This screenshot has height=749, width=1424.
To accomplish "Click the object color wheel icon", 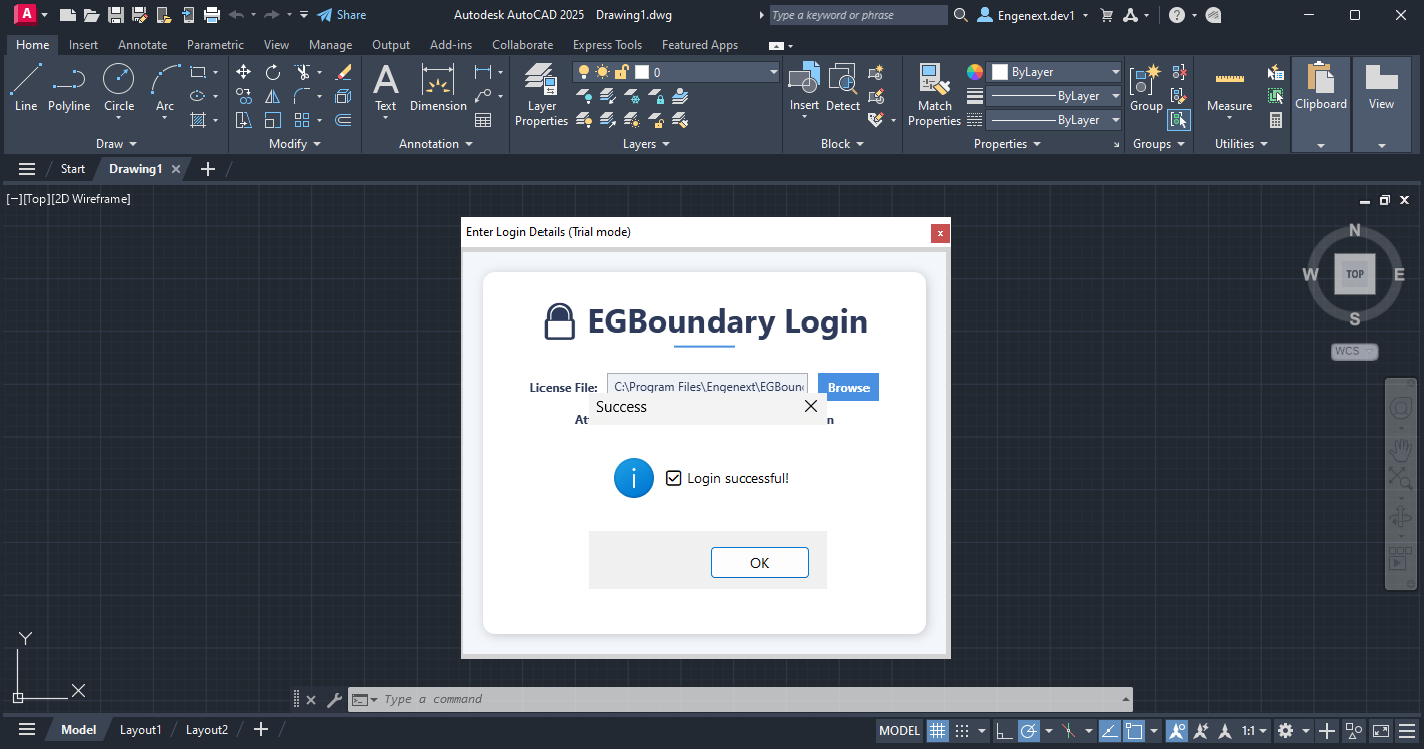I will pos(975,72).
